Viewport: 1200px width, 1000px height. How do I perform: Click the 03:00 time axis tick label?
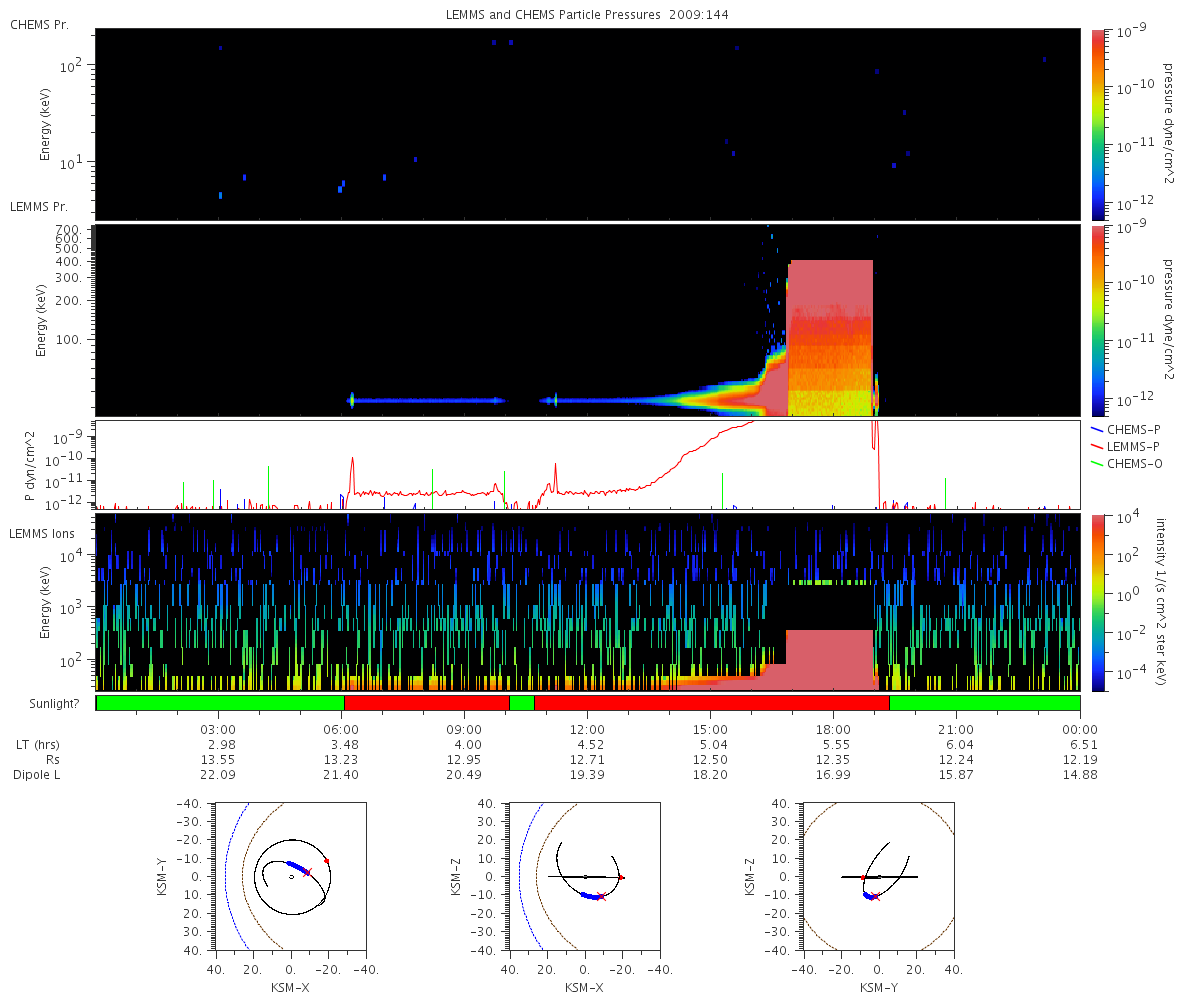point(219,727)
